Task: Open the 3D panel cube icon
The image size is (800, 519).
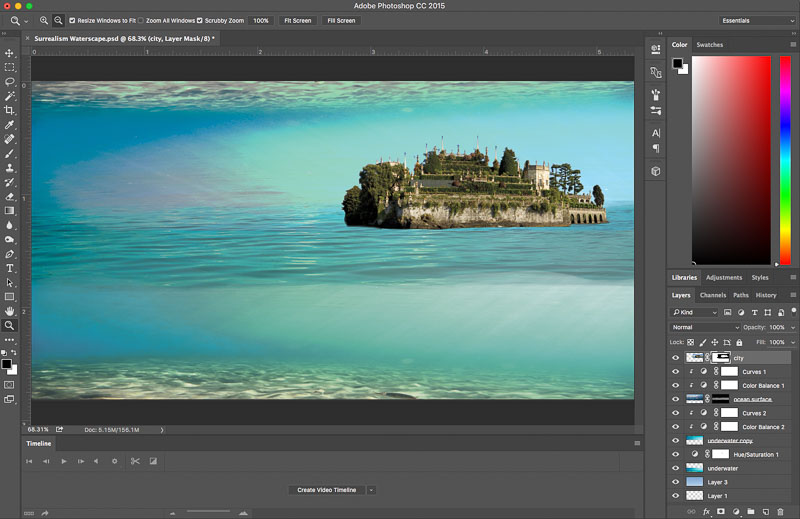Action: (656, 171)
